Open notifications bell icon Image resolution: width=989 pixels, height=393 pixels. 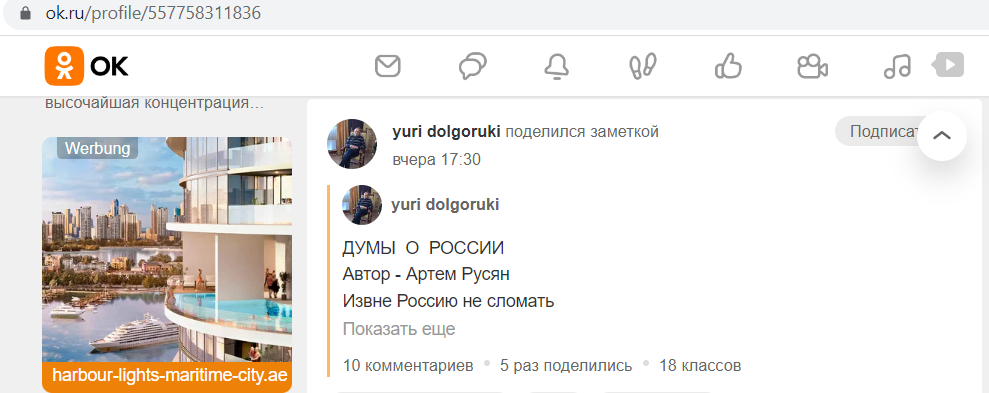(556, 66)
